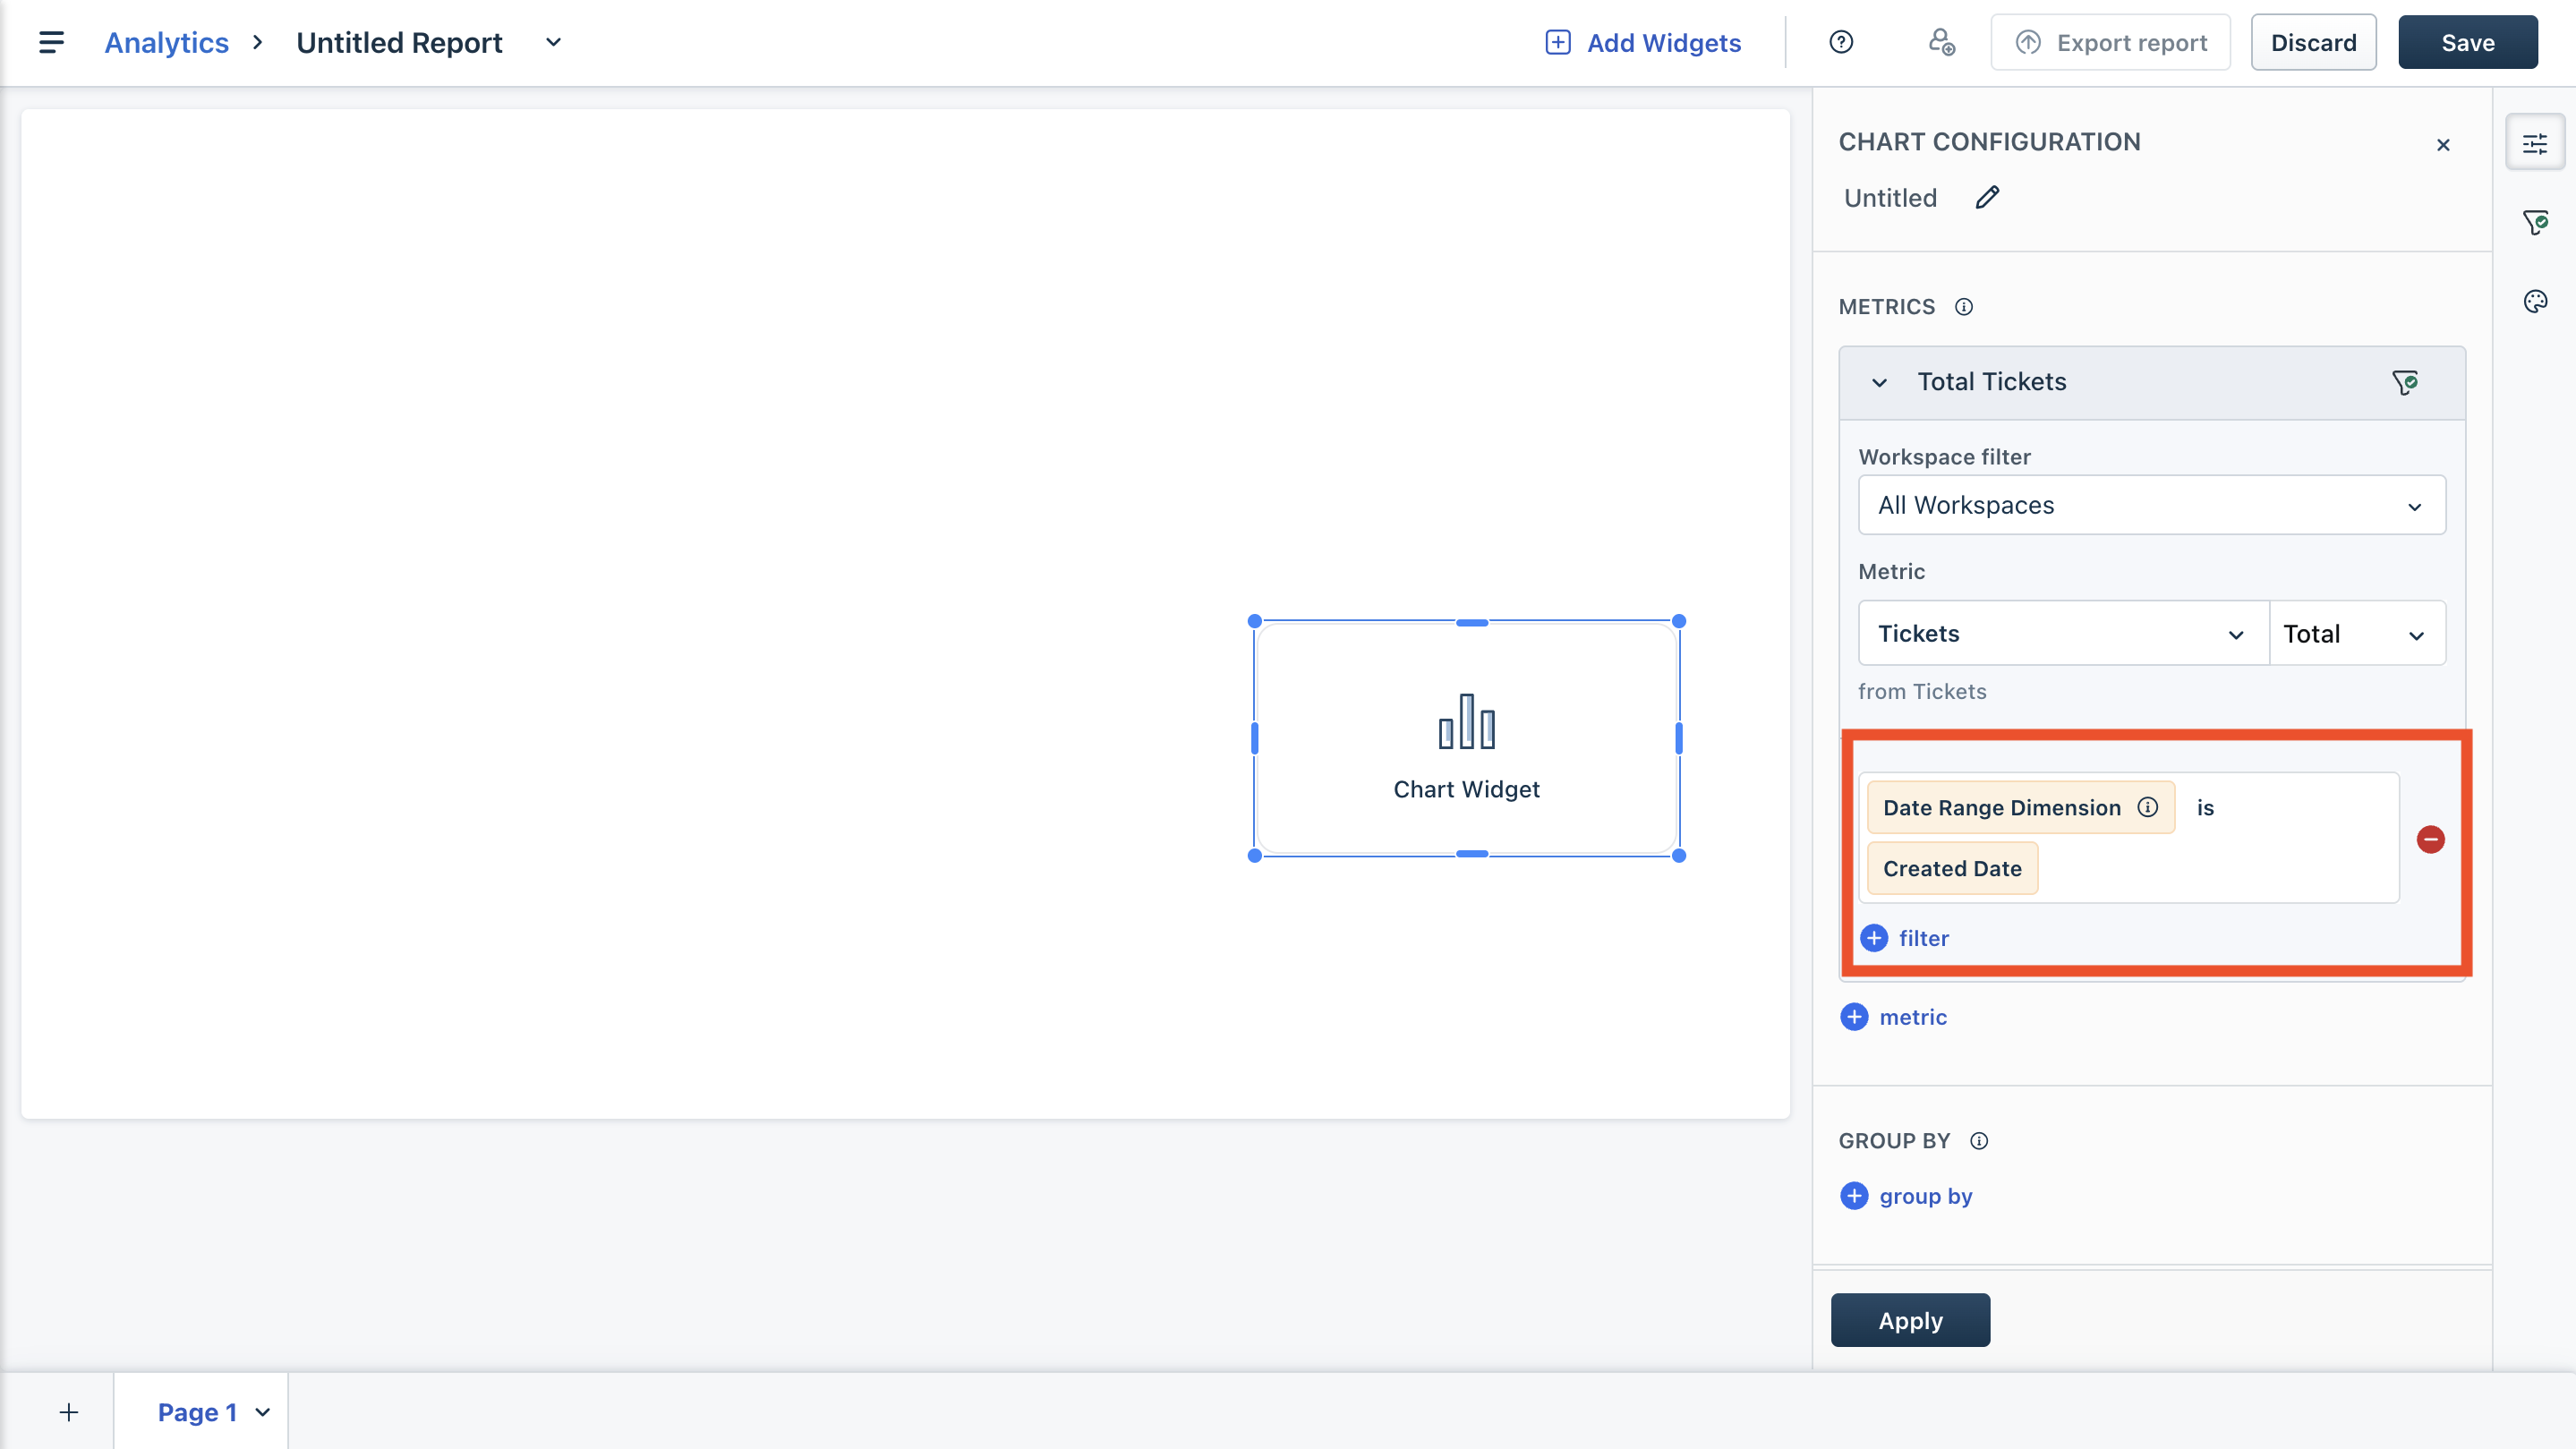Image resolution: width=2576 pixels, height=1449 pixels.
Task: Open Untitled Report name dropdown arrow
Action: click(553, 42)
